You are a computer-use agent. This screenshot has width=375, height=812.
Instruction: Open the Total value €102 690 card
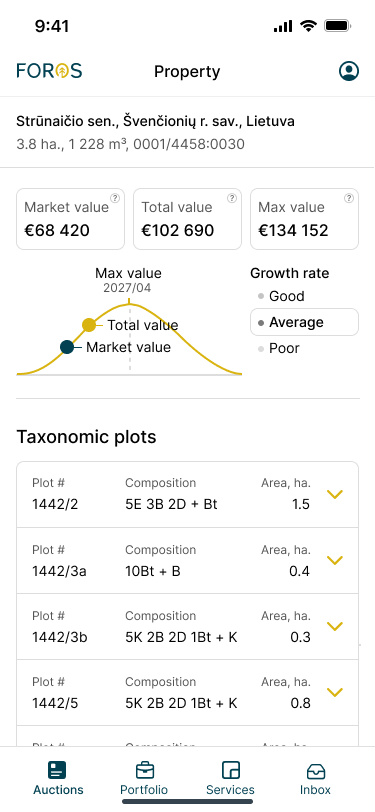(x=188, y=219)
